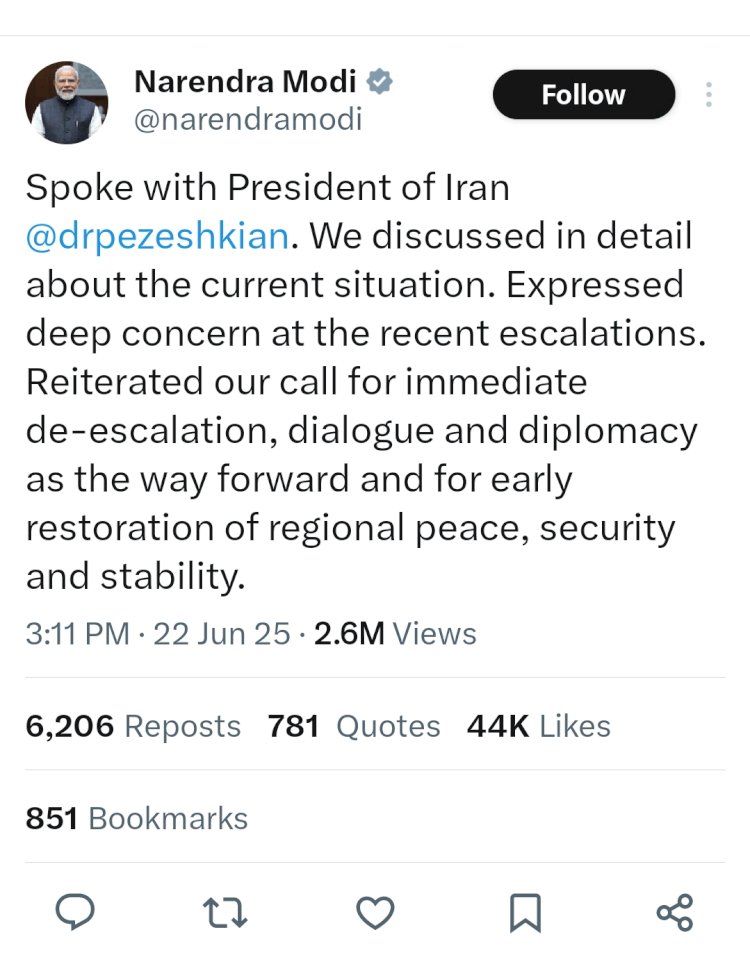
Task: Click the 3:11 PM timestamp
Action: point(77,633)
